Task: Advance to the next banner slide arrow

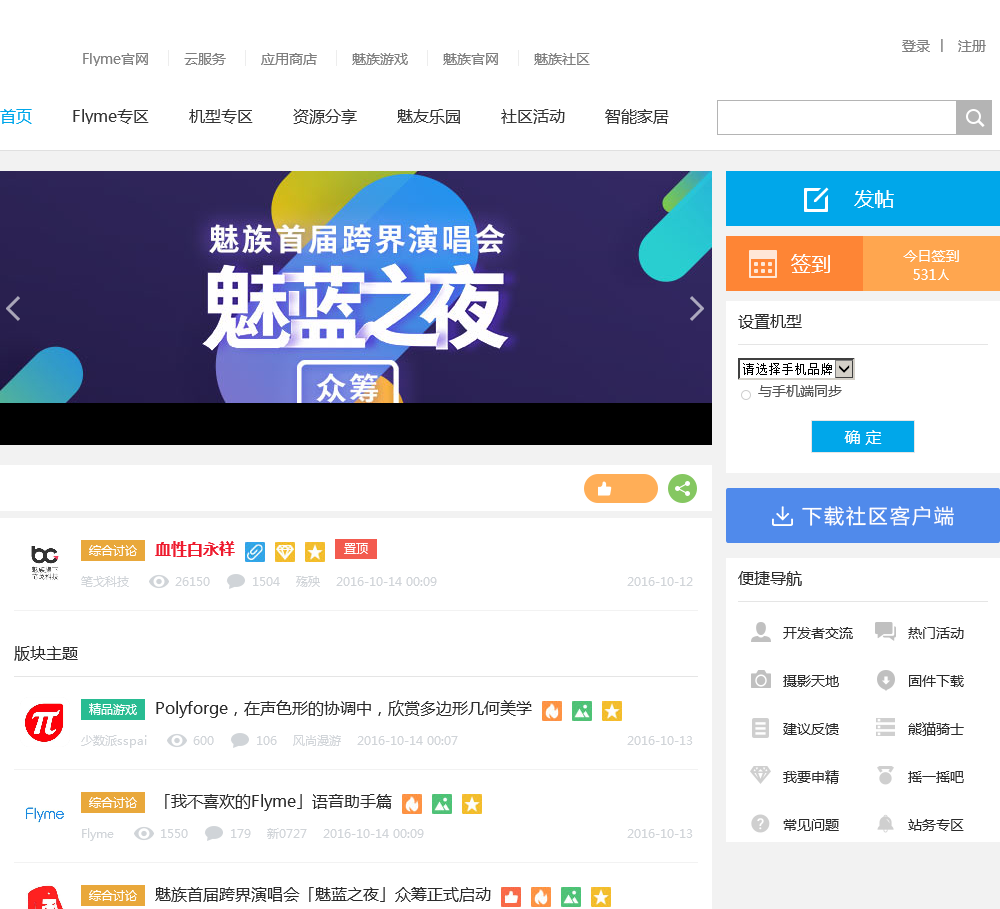Action: tap(697, 308)
